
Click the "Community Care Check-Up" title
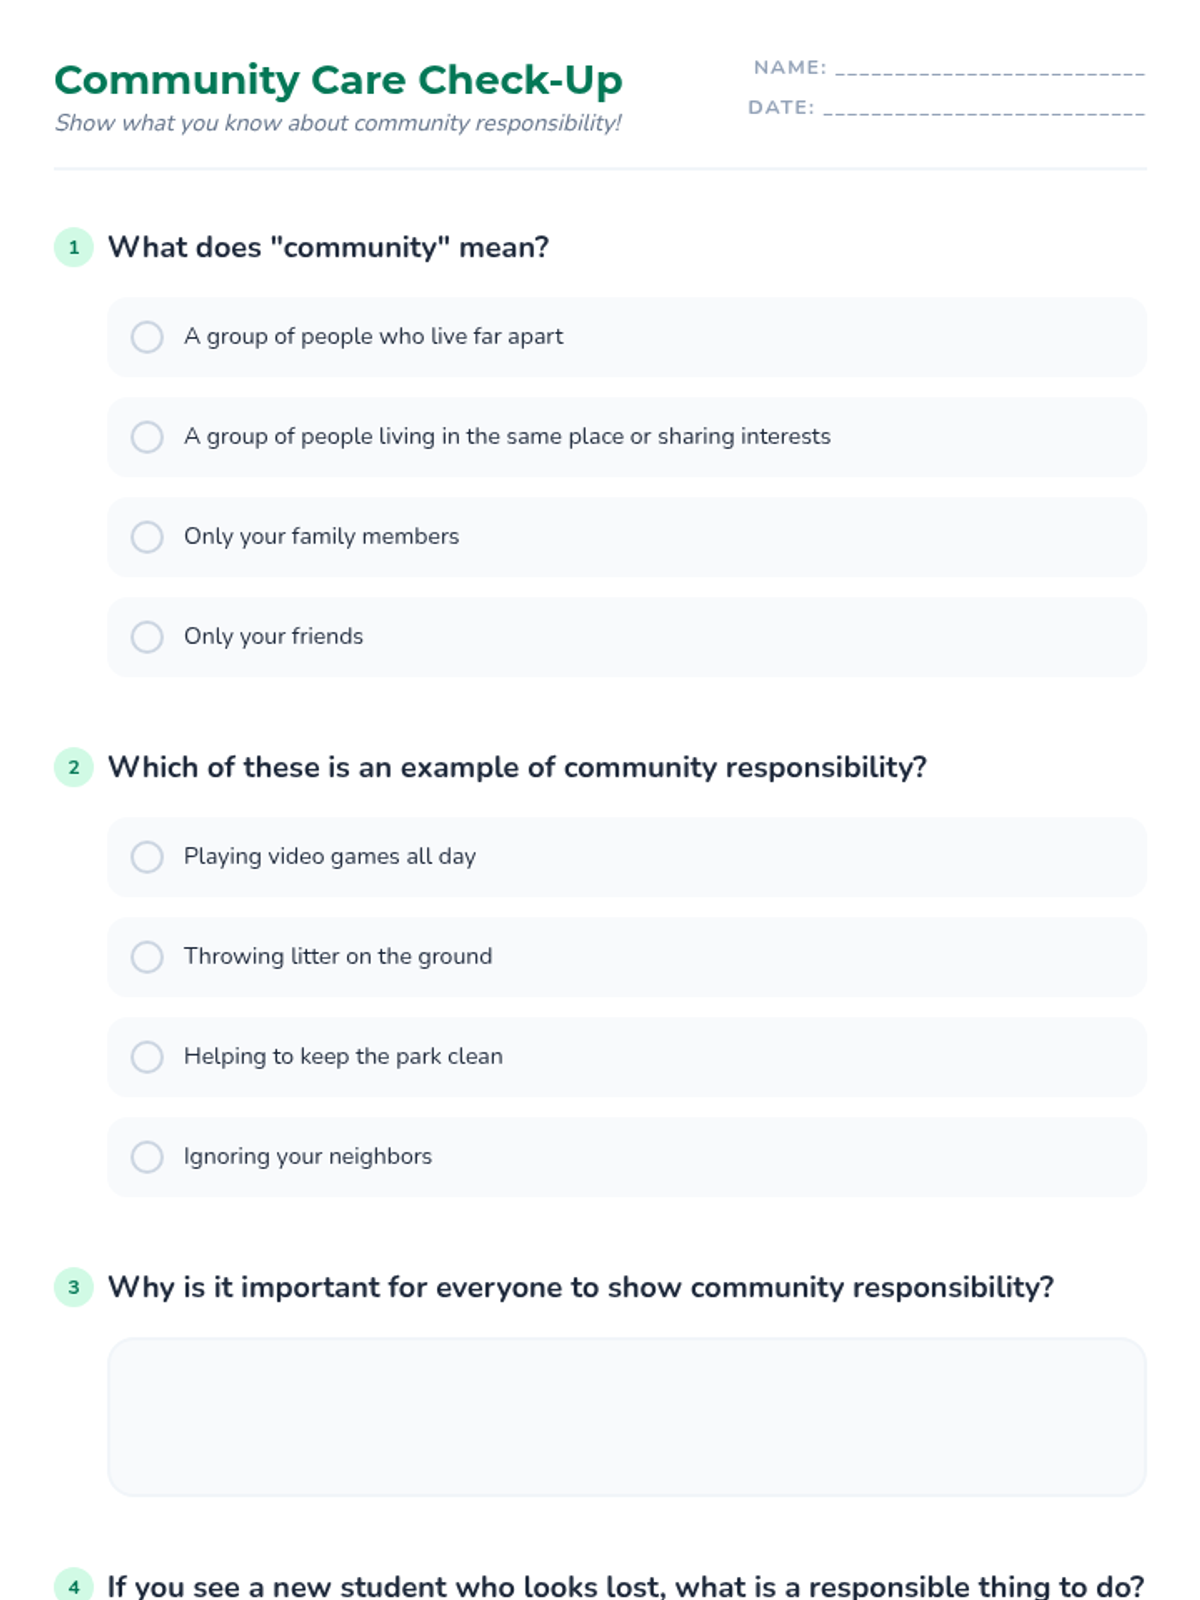(338, 80)
